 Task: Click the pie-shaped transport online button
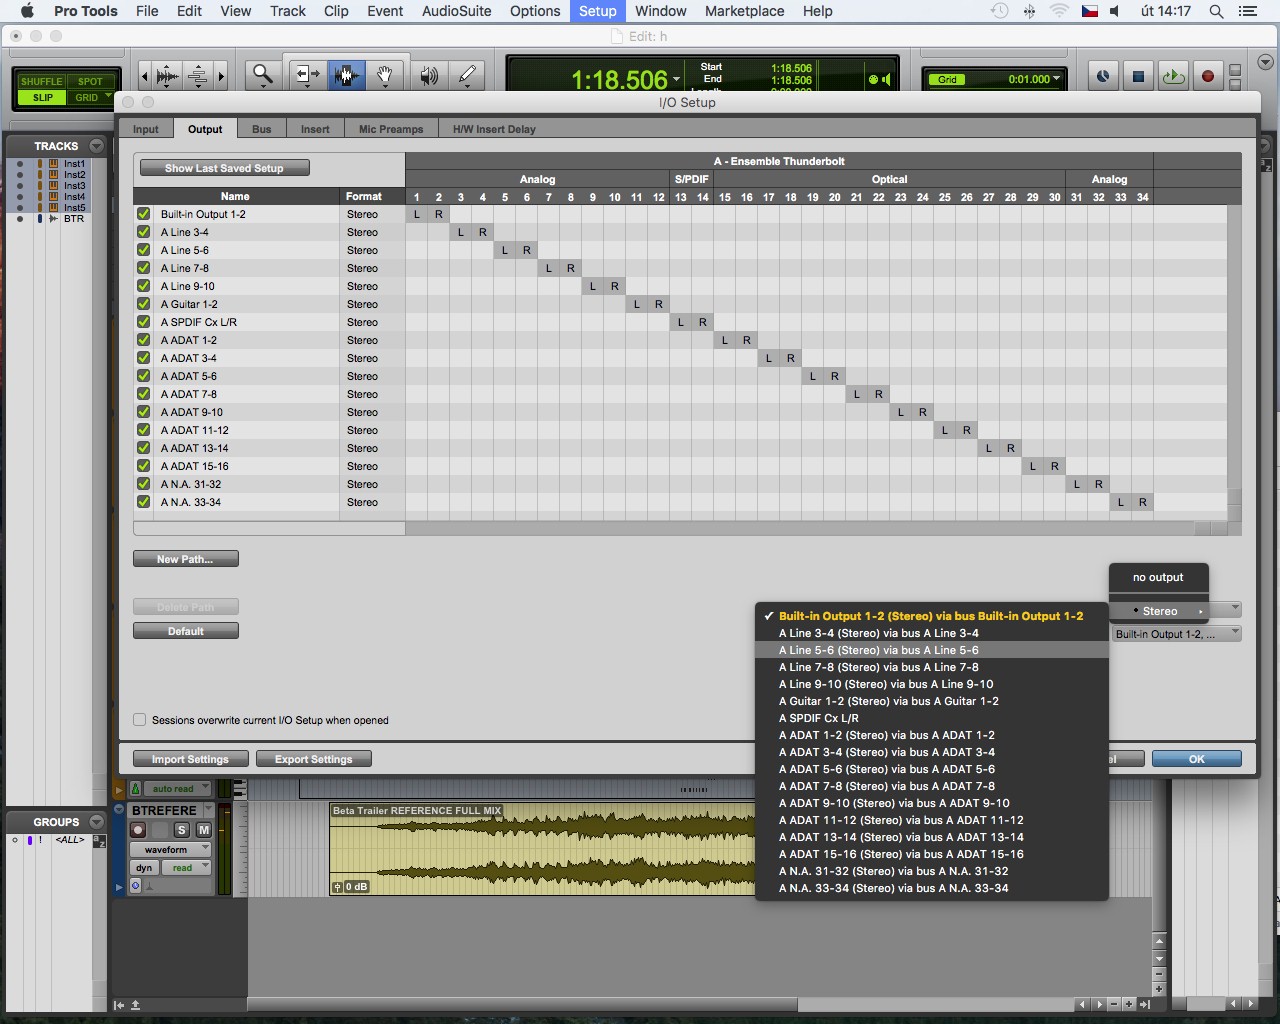pos(1103,76)
